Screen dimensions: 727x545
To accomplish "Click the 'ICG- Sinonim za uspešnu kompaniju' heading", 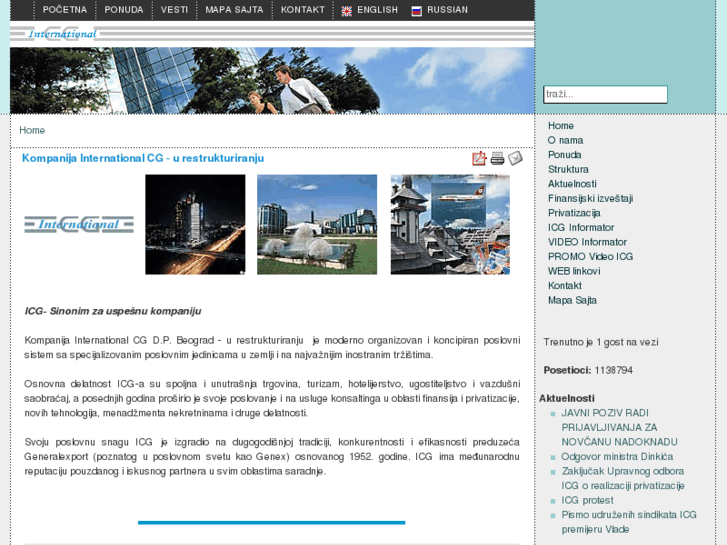I will (113, 311).
